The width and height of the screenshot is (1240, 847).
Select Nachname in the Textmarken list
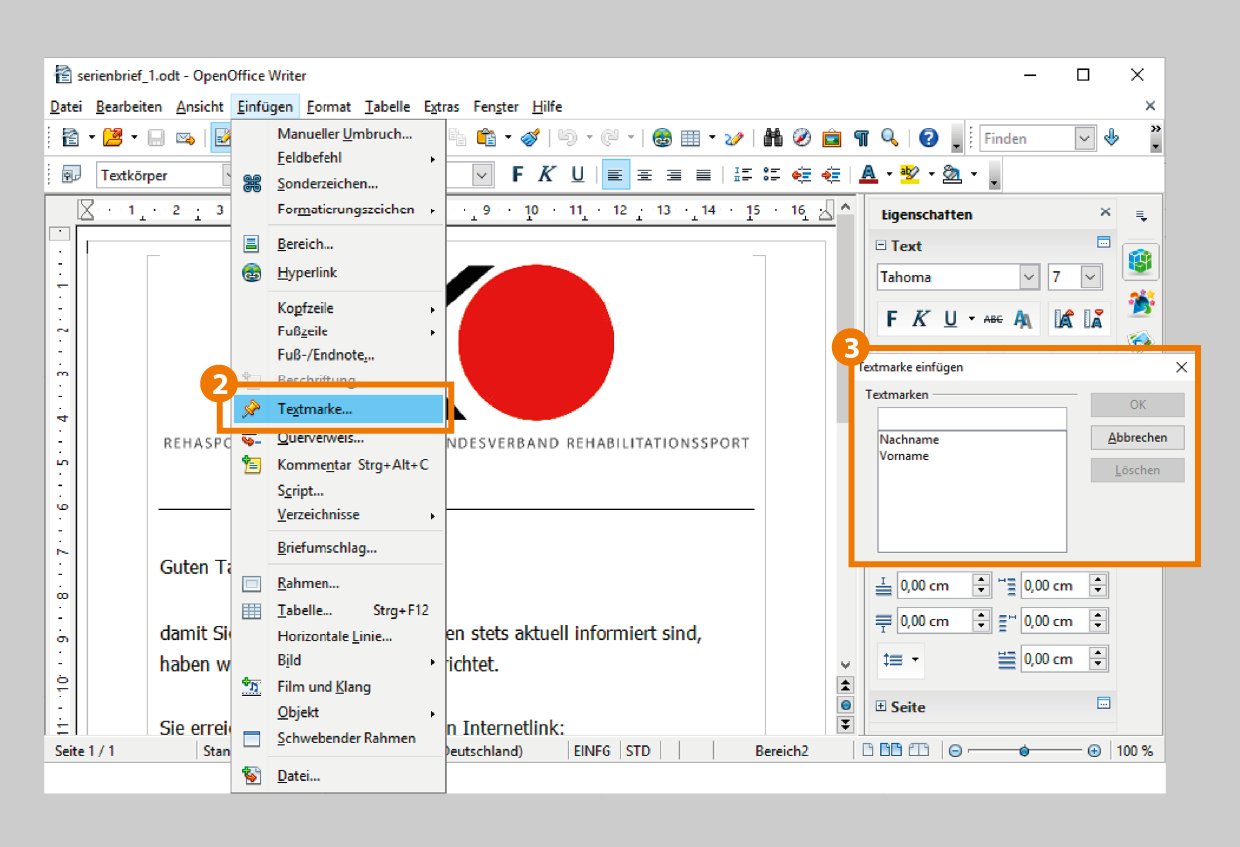pos(909,439)
